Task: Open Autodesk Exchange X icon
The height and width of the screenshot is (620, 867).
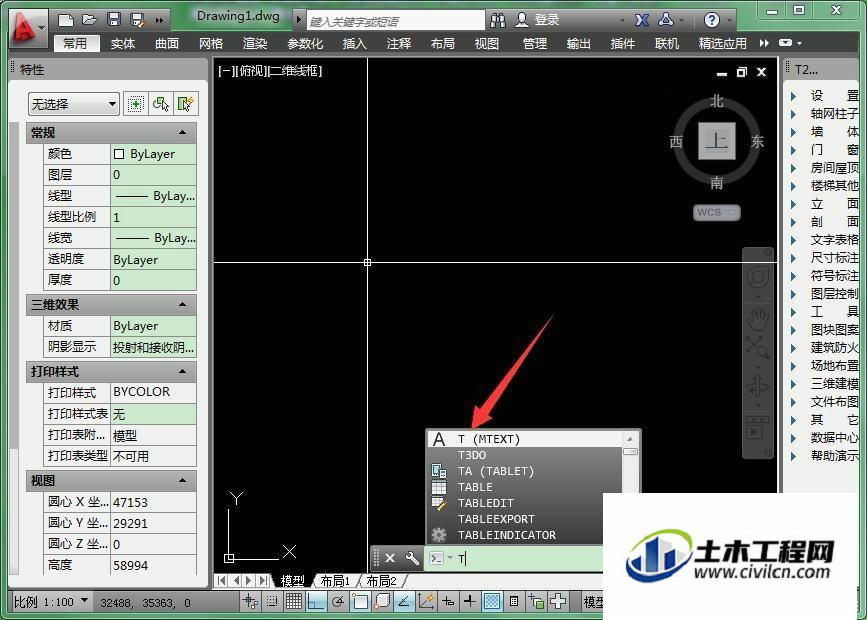Action: [x=642, y=20]
